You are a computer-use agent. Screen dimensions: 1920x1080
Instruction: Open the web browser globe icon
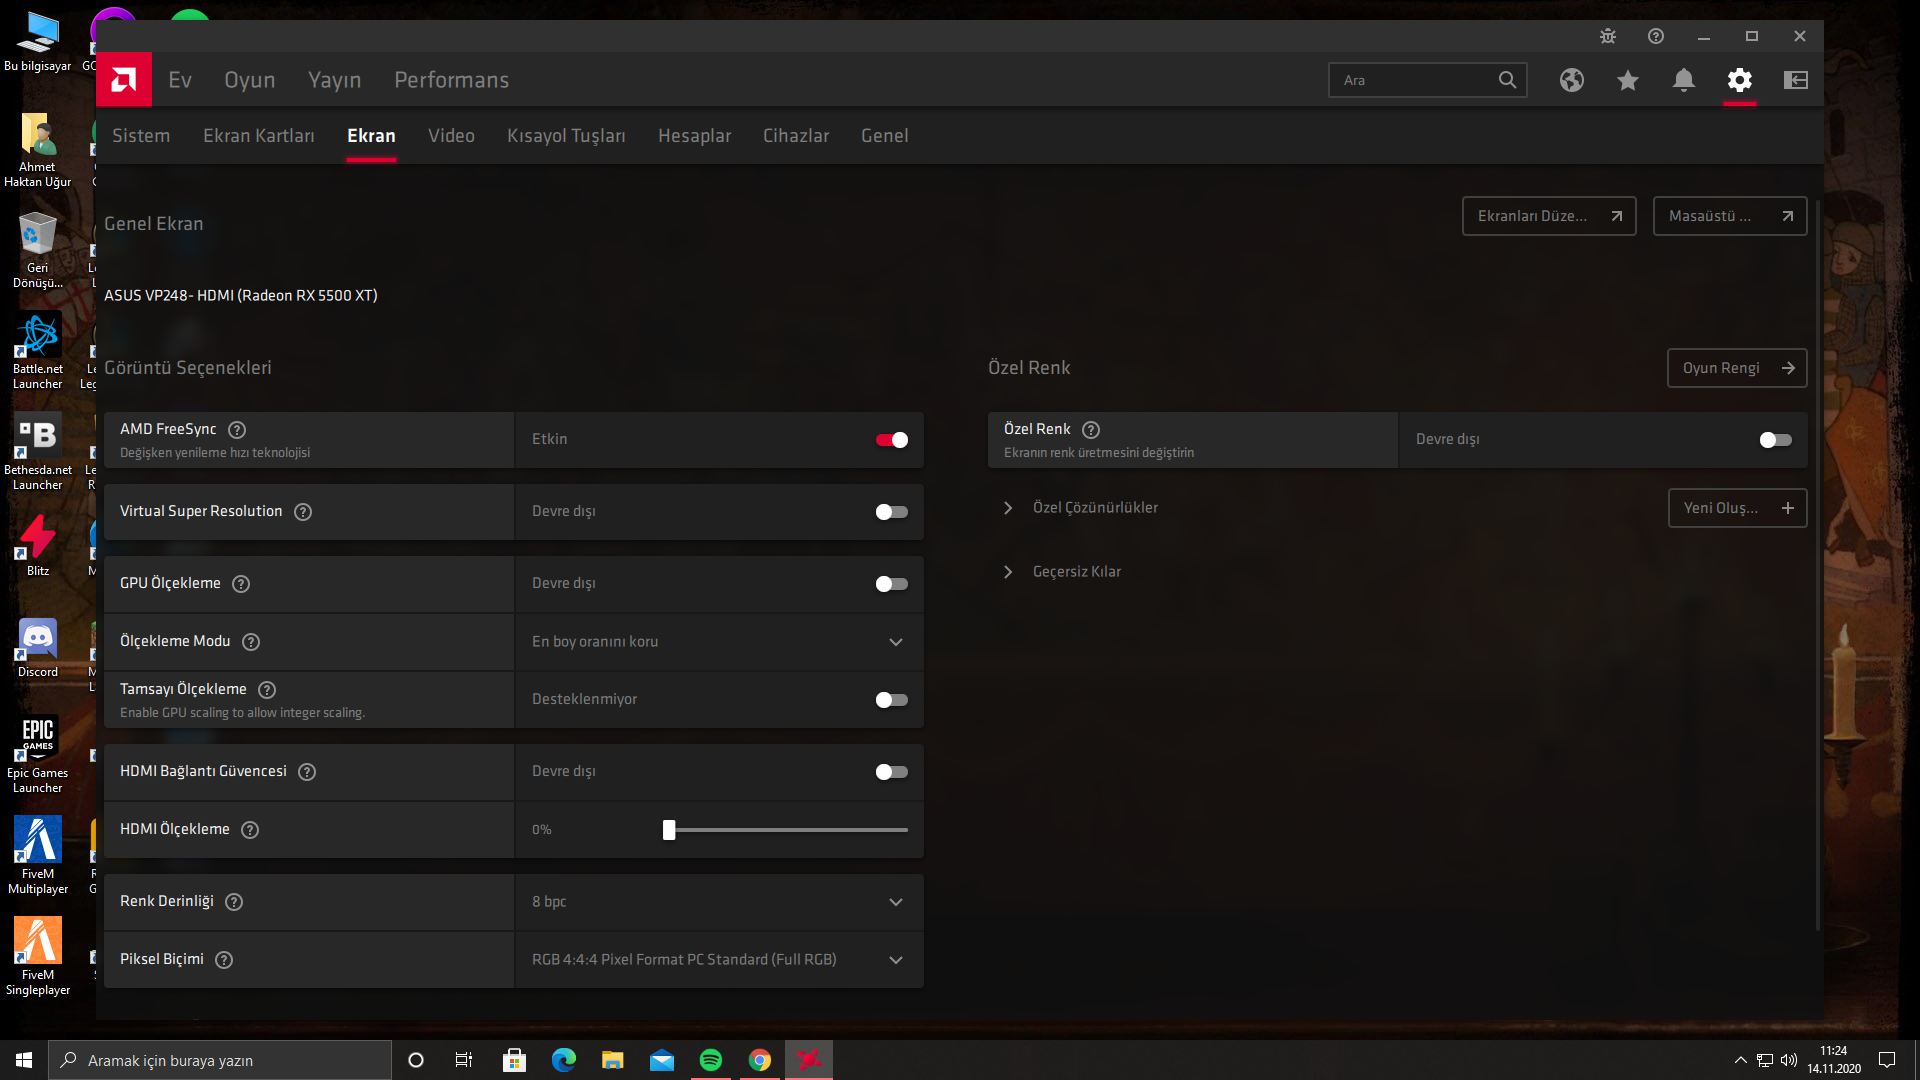[1571, 80]
